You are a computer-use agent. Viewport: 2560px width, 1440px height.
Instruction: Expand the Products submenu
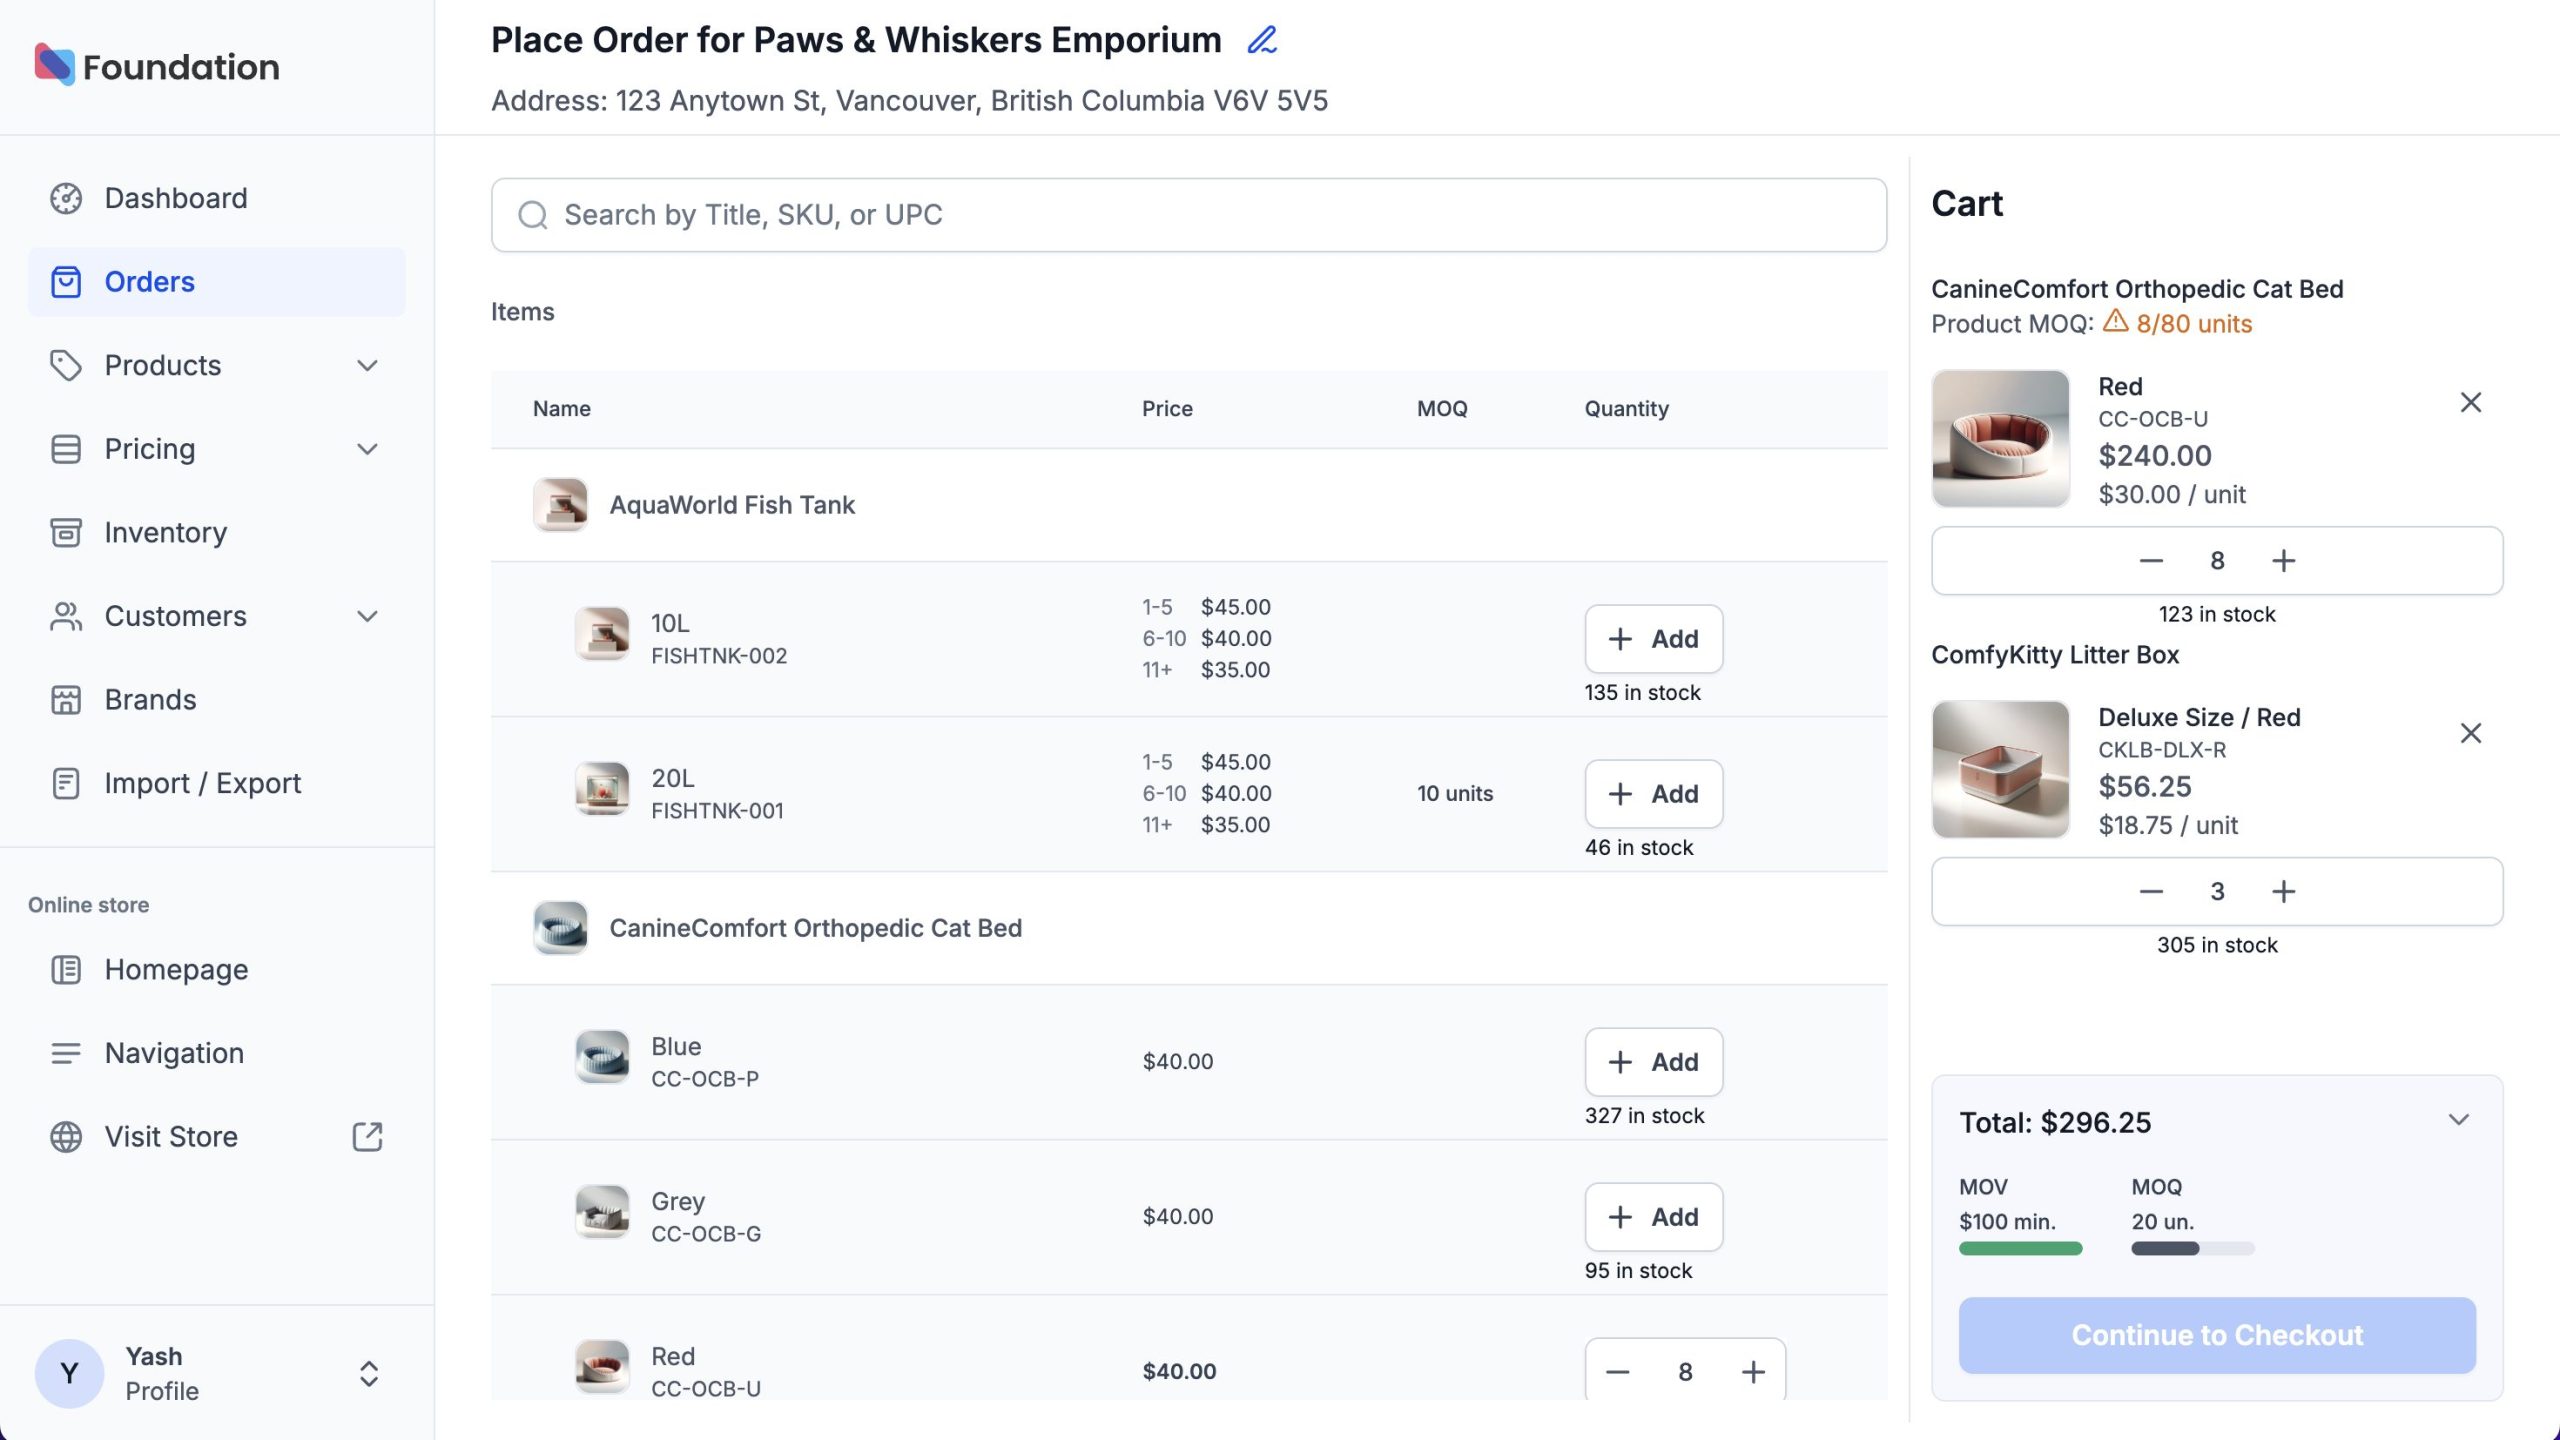[x=367, y=365]
